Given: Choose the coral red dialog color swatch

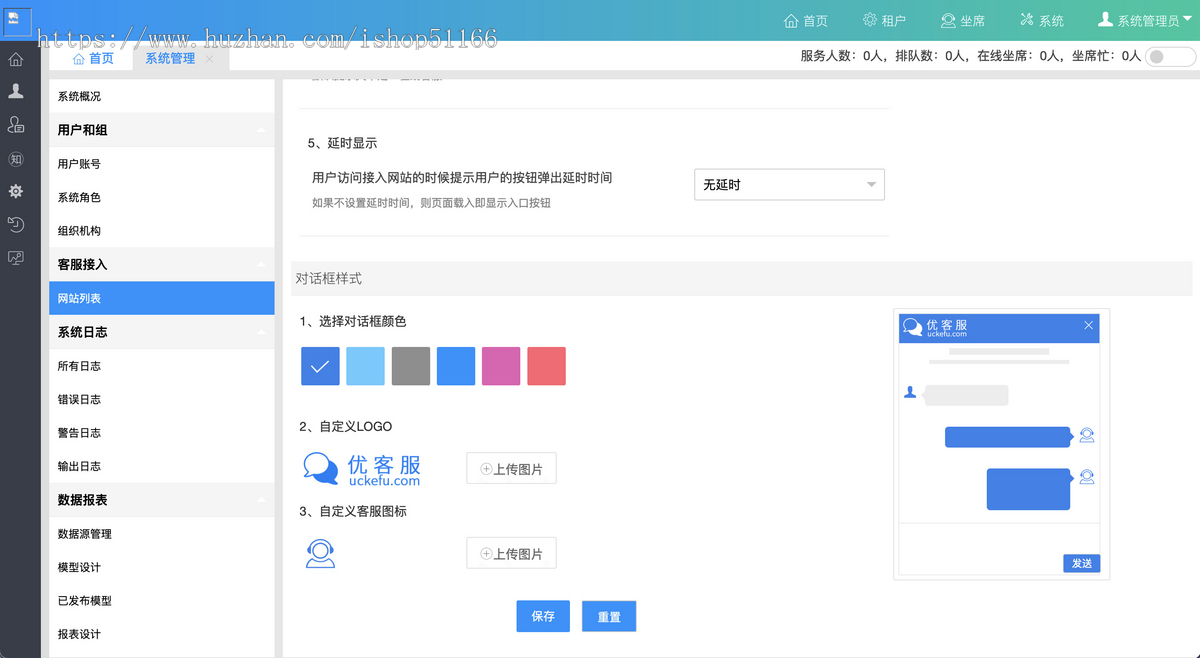Looking at the screenshot, I should 547,366.
